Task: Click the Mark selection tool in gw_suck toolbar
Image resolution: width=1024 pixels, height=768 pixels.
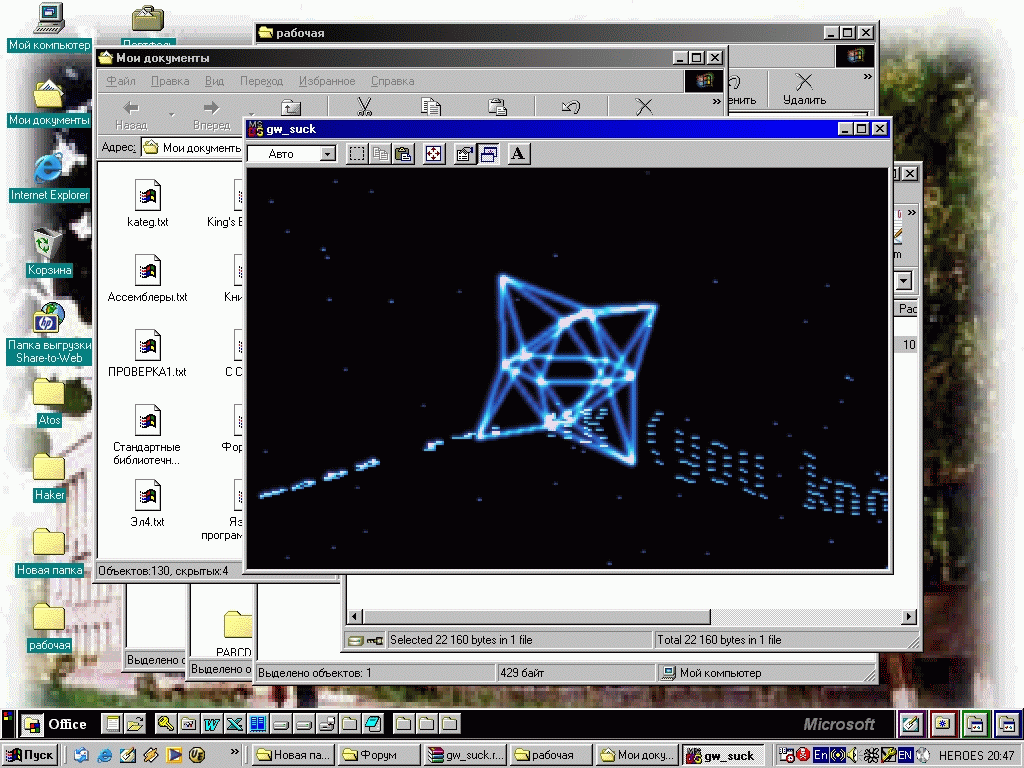Action: point(357,154)
